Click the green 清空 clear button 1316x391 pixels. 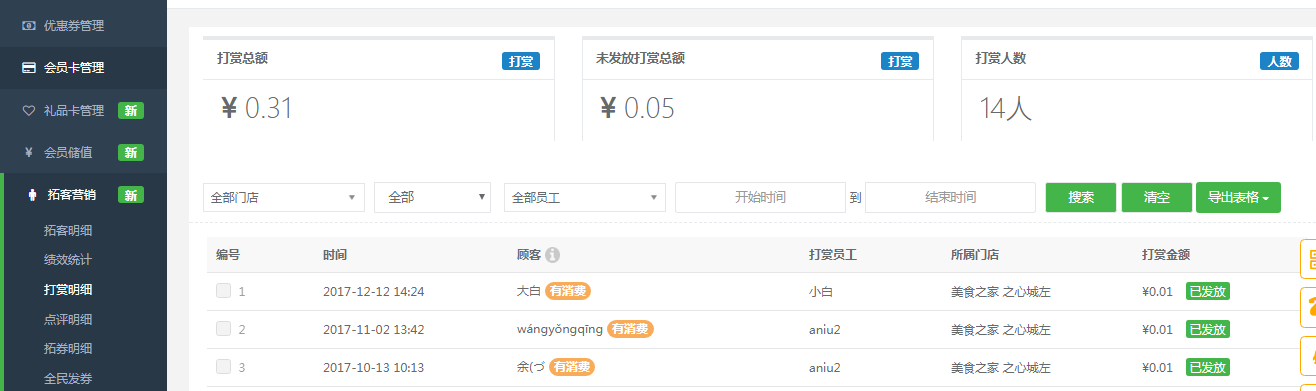1157,197
